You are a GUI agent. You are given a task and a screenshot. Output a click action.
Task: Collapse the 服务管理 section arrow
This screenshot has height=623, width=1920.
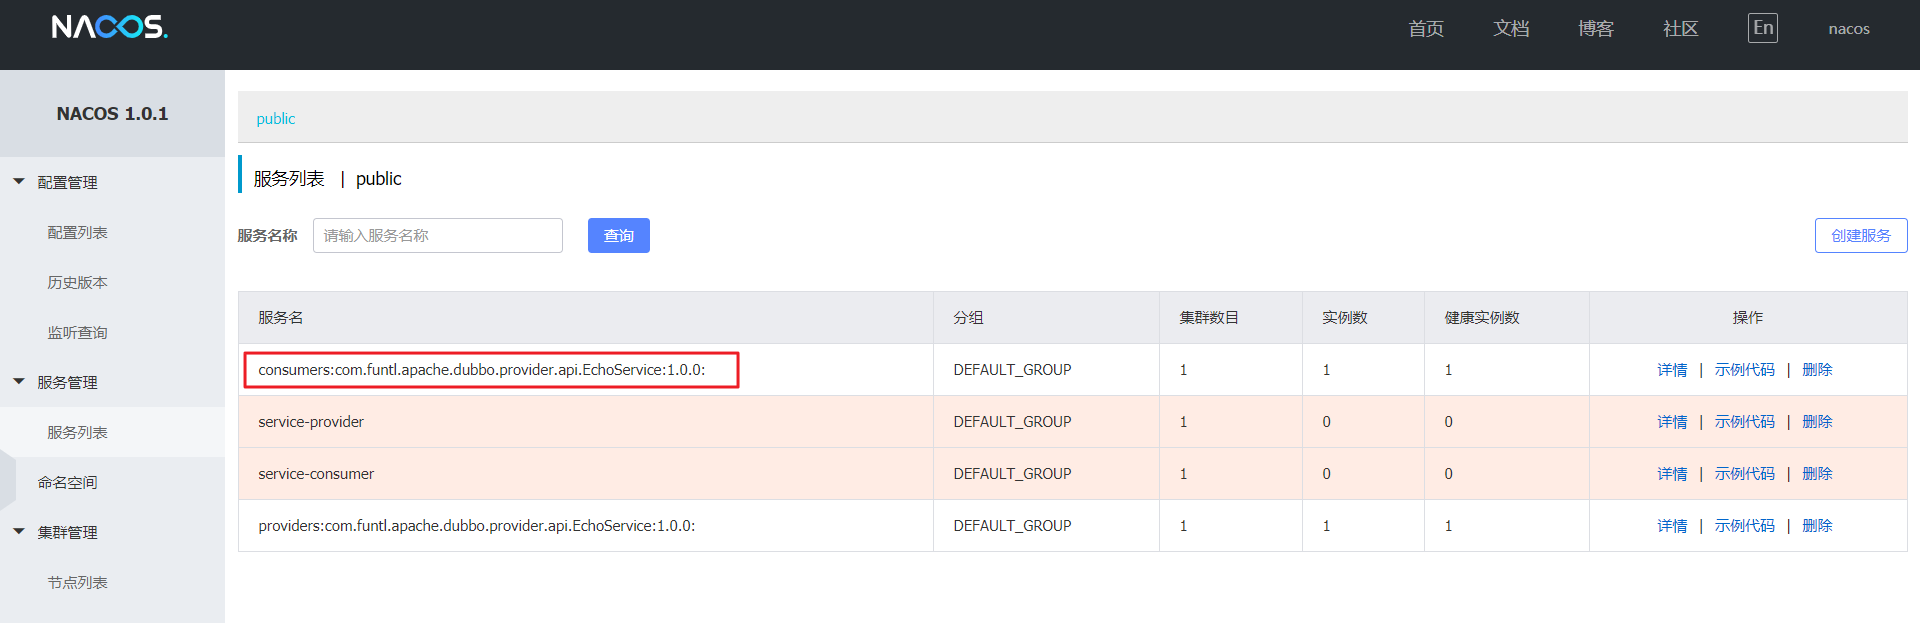click(19, 382)
